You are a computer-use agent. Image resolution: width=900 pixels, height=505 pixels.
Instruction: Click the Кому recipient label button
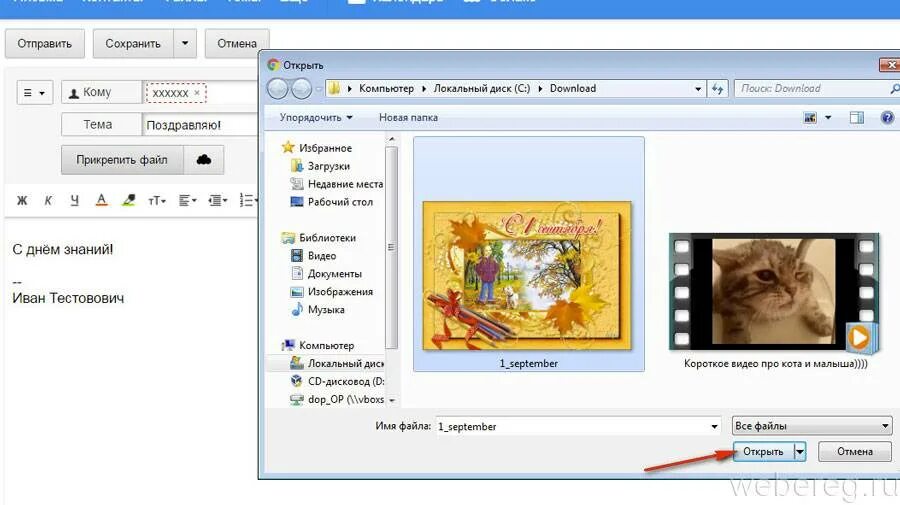[102, 92]
